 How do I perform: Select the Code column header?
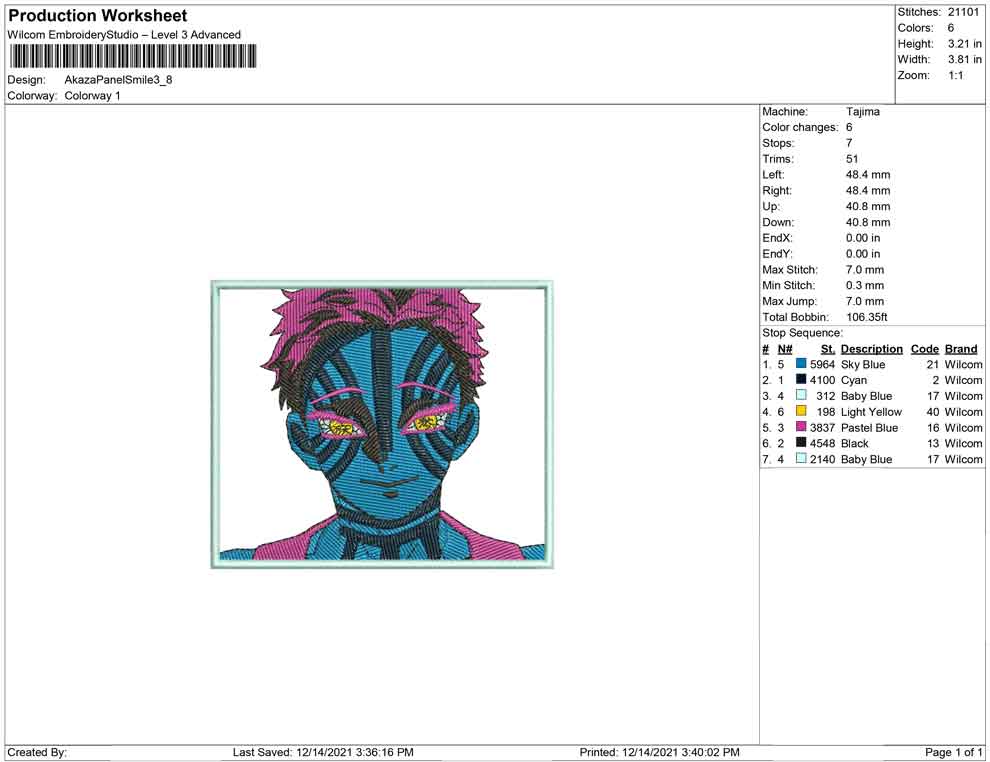(924, 348)
